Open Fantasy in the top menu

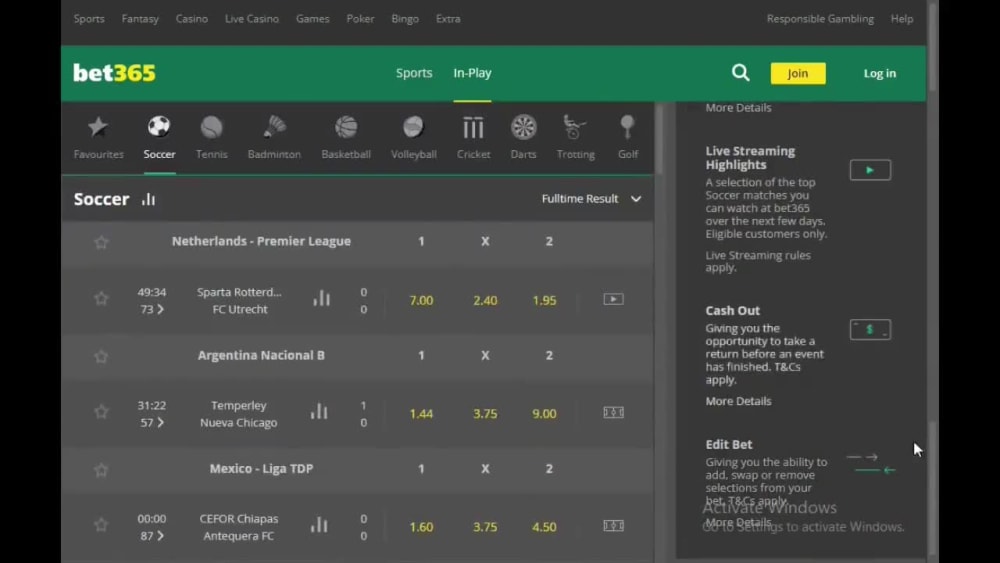140,19
